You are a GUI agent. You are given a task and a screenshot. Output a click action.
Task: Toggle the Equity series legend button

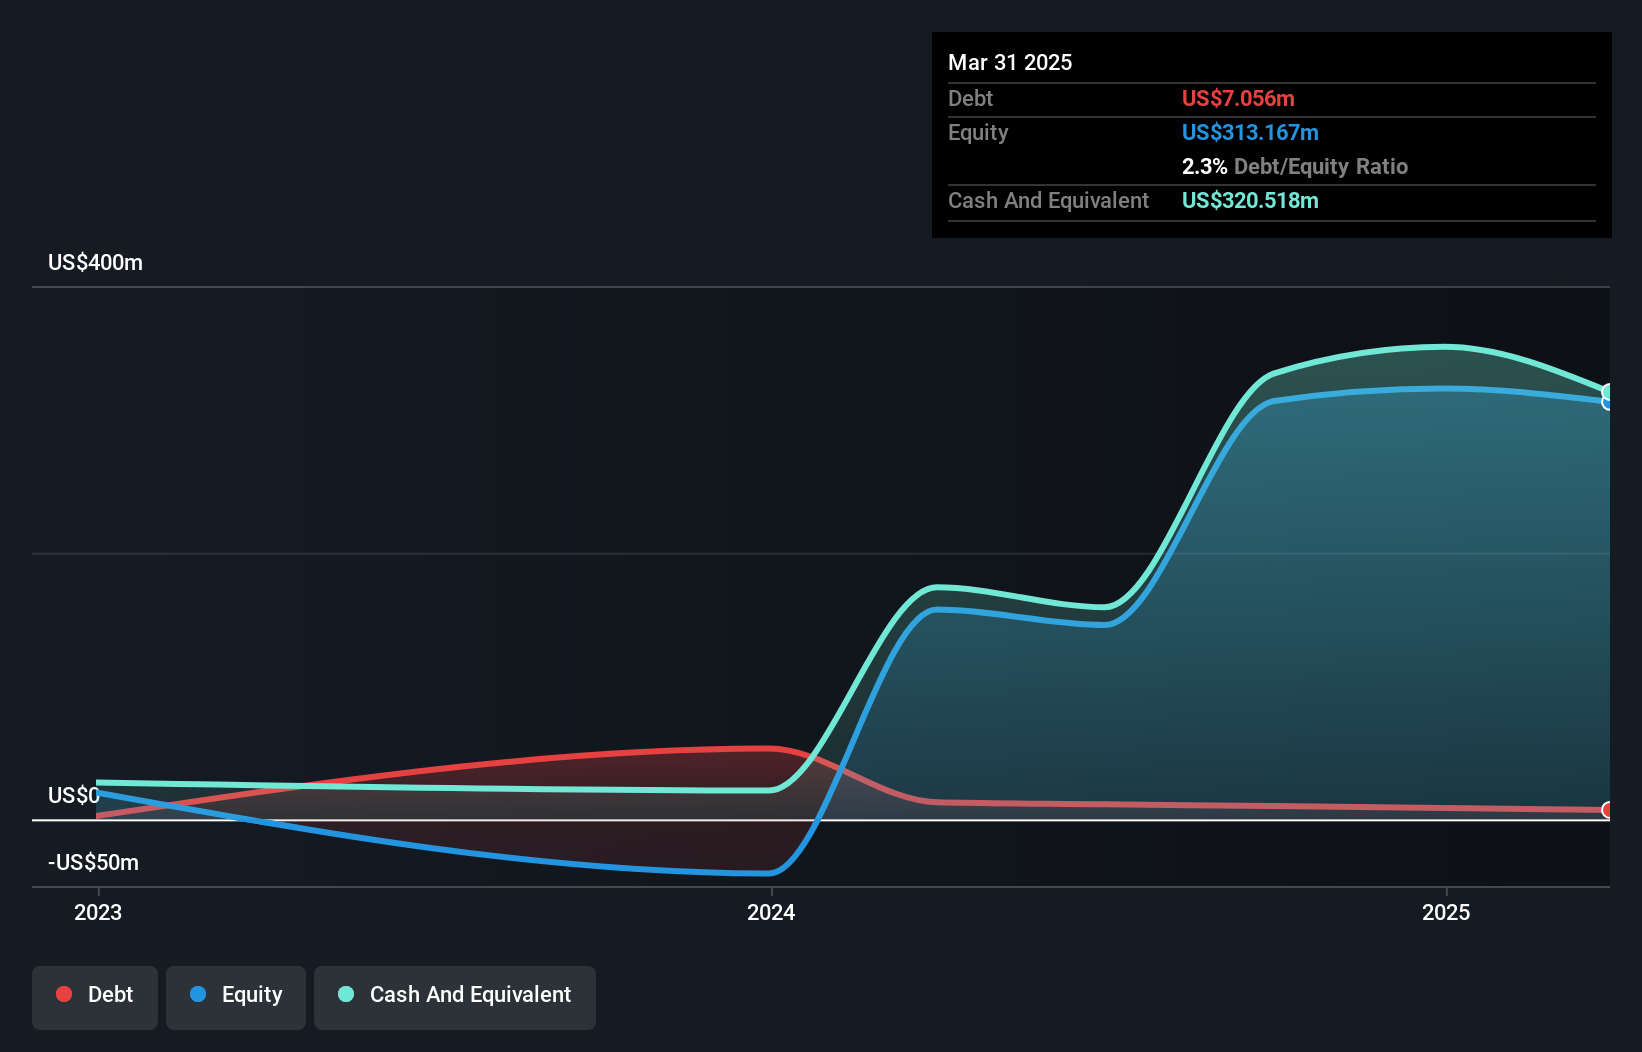(236, 997)
